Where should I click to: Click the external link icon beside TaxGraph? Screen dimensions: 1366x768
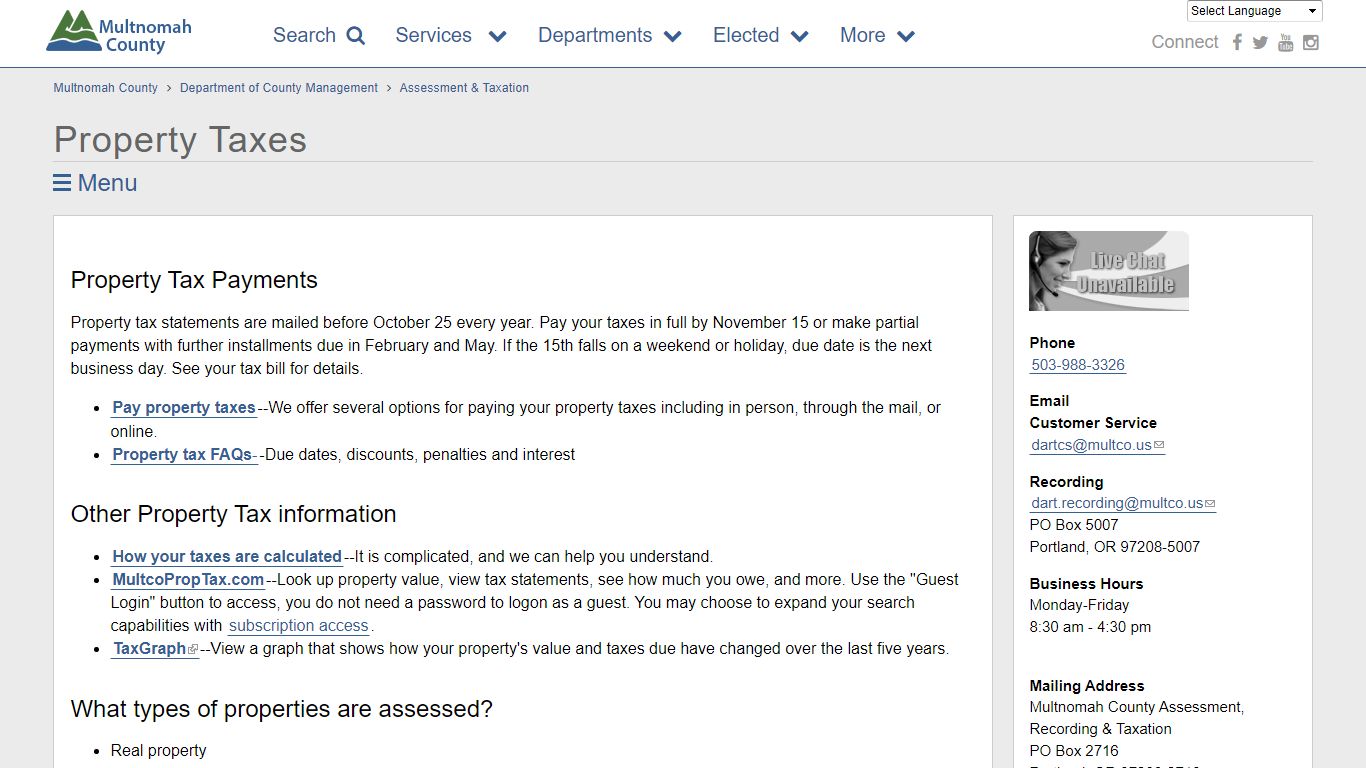[x=193, y=650]
